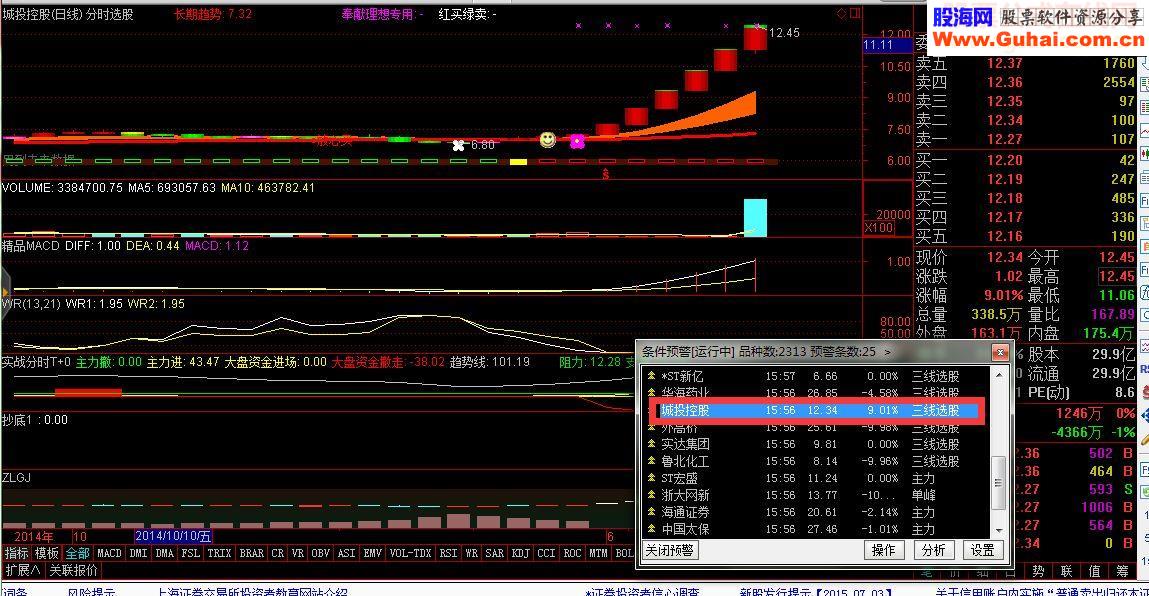Screen dimensions: 1149x596
Task: Select the 城投控股 alert row
Action: tap(817, 411)
